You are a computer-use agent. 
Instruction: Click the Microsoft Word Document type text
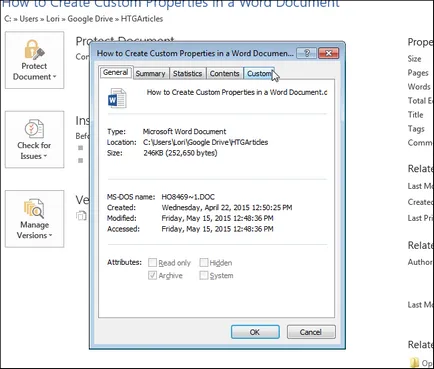[184, 132]
